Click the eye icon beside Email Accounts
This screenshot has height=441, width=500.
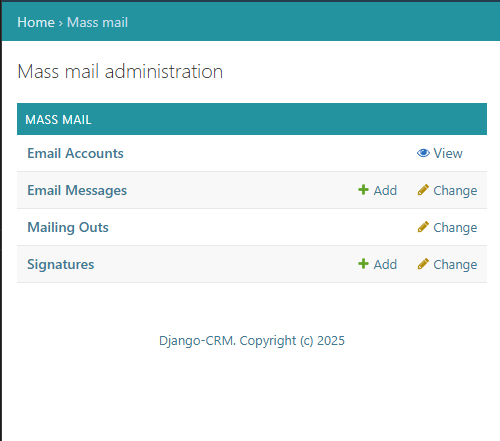[x=423, y=153]
